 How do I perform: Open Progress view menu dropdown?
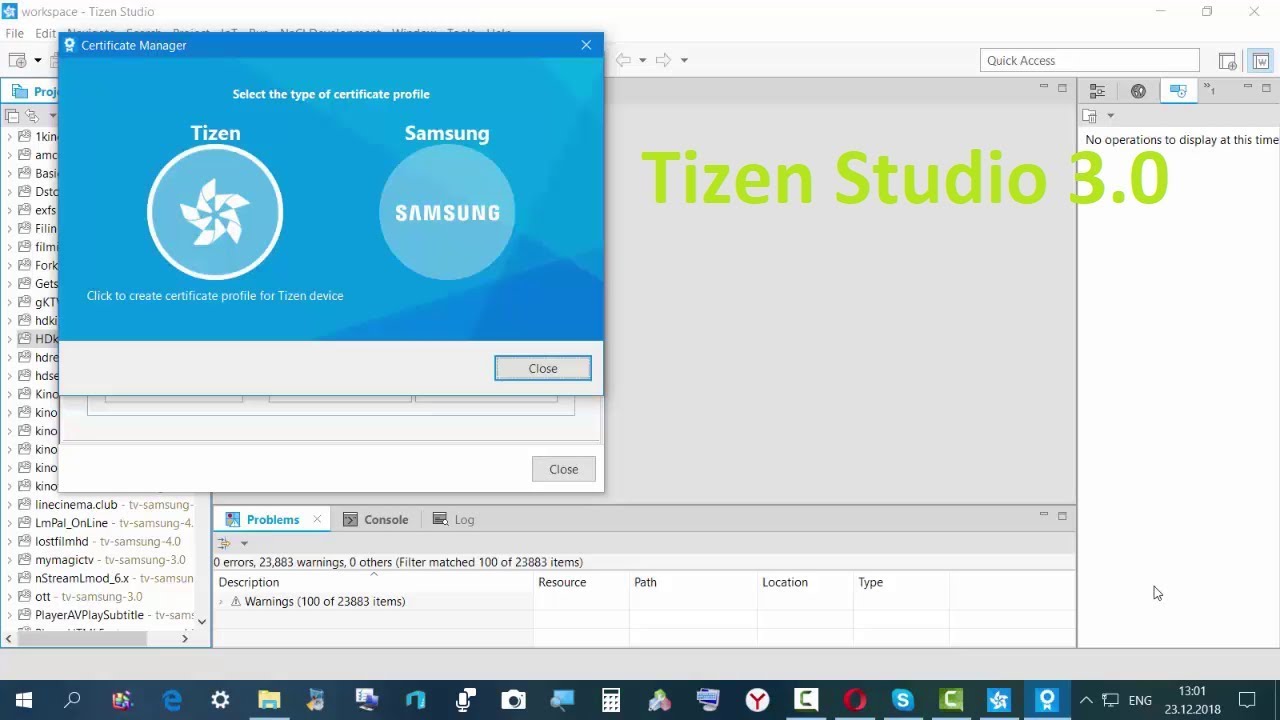click(x=1110, y=117)
